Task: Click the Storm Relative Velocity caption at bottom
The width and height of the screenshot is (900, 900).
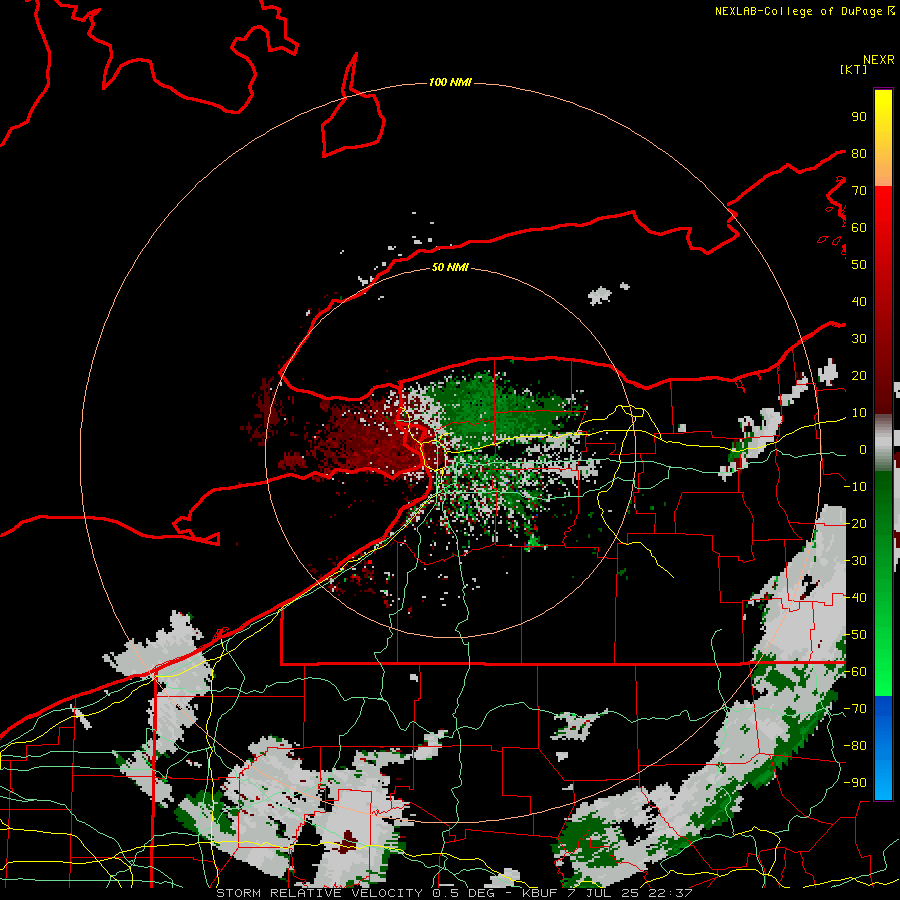Action: click(x=454, y=893)
